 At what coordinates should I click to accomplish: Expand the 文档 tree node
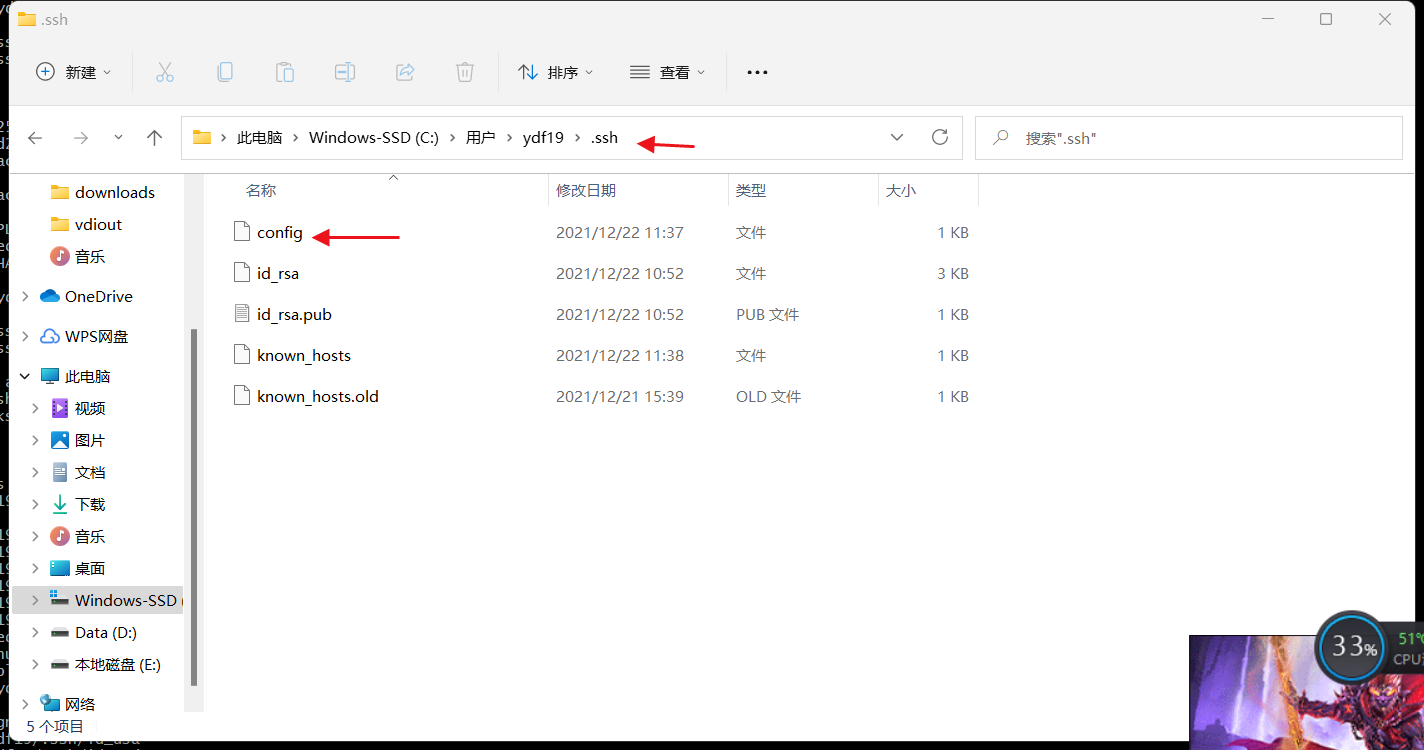tap(36, 472)
